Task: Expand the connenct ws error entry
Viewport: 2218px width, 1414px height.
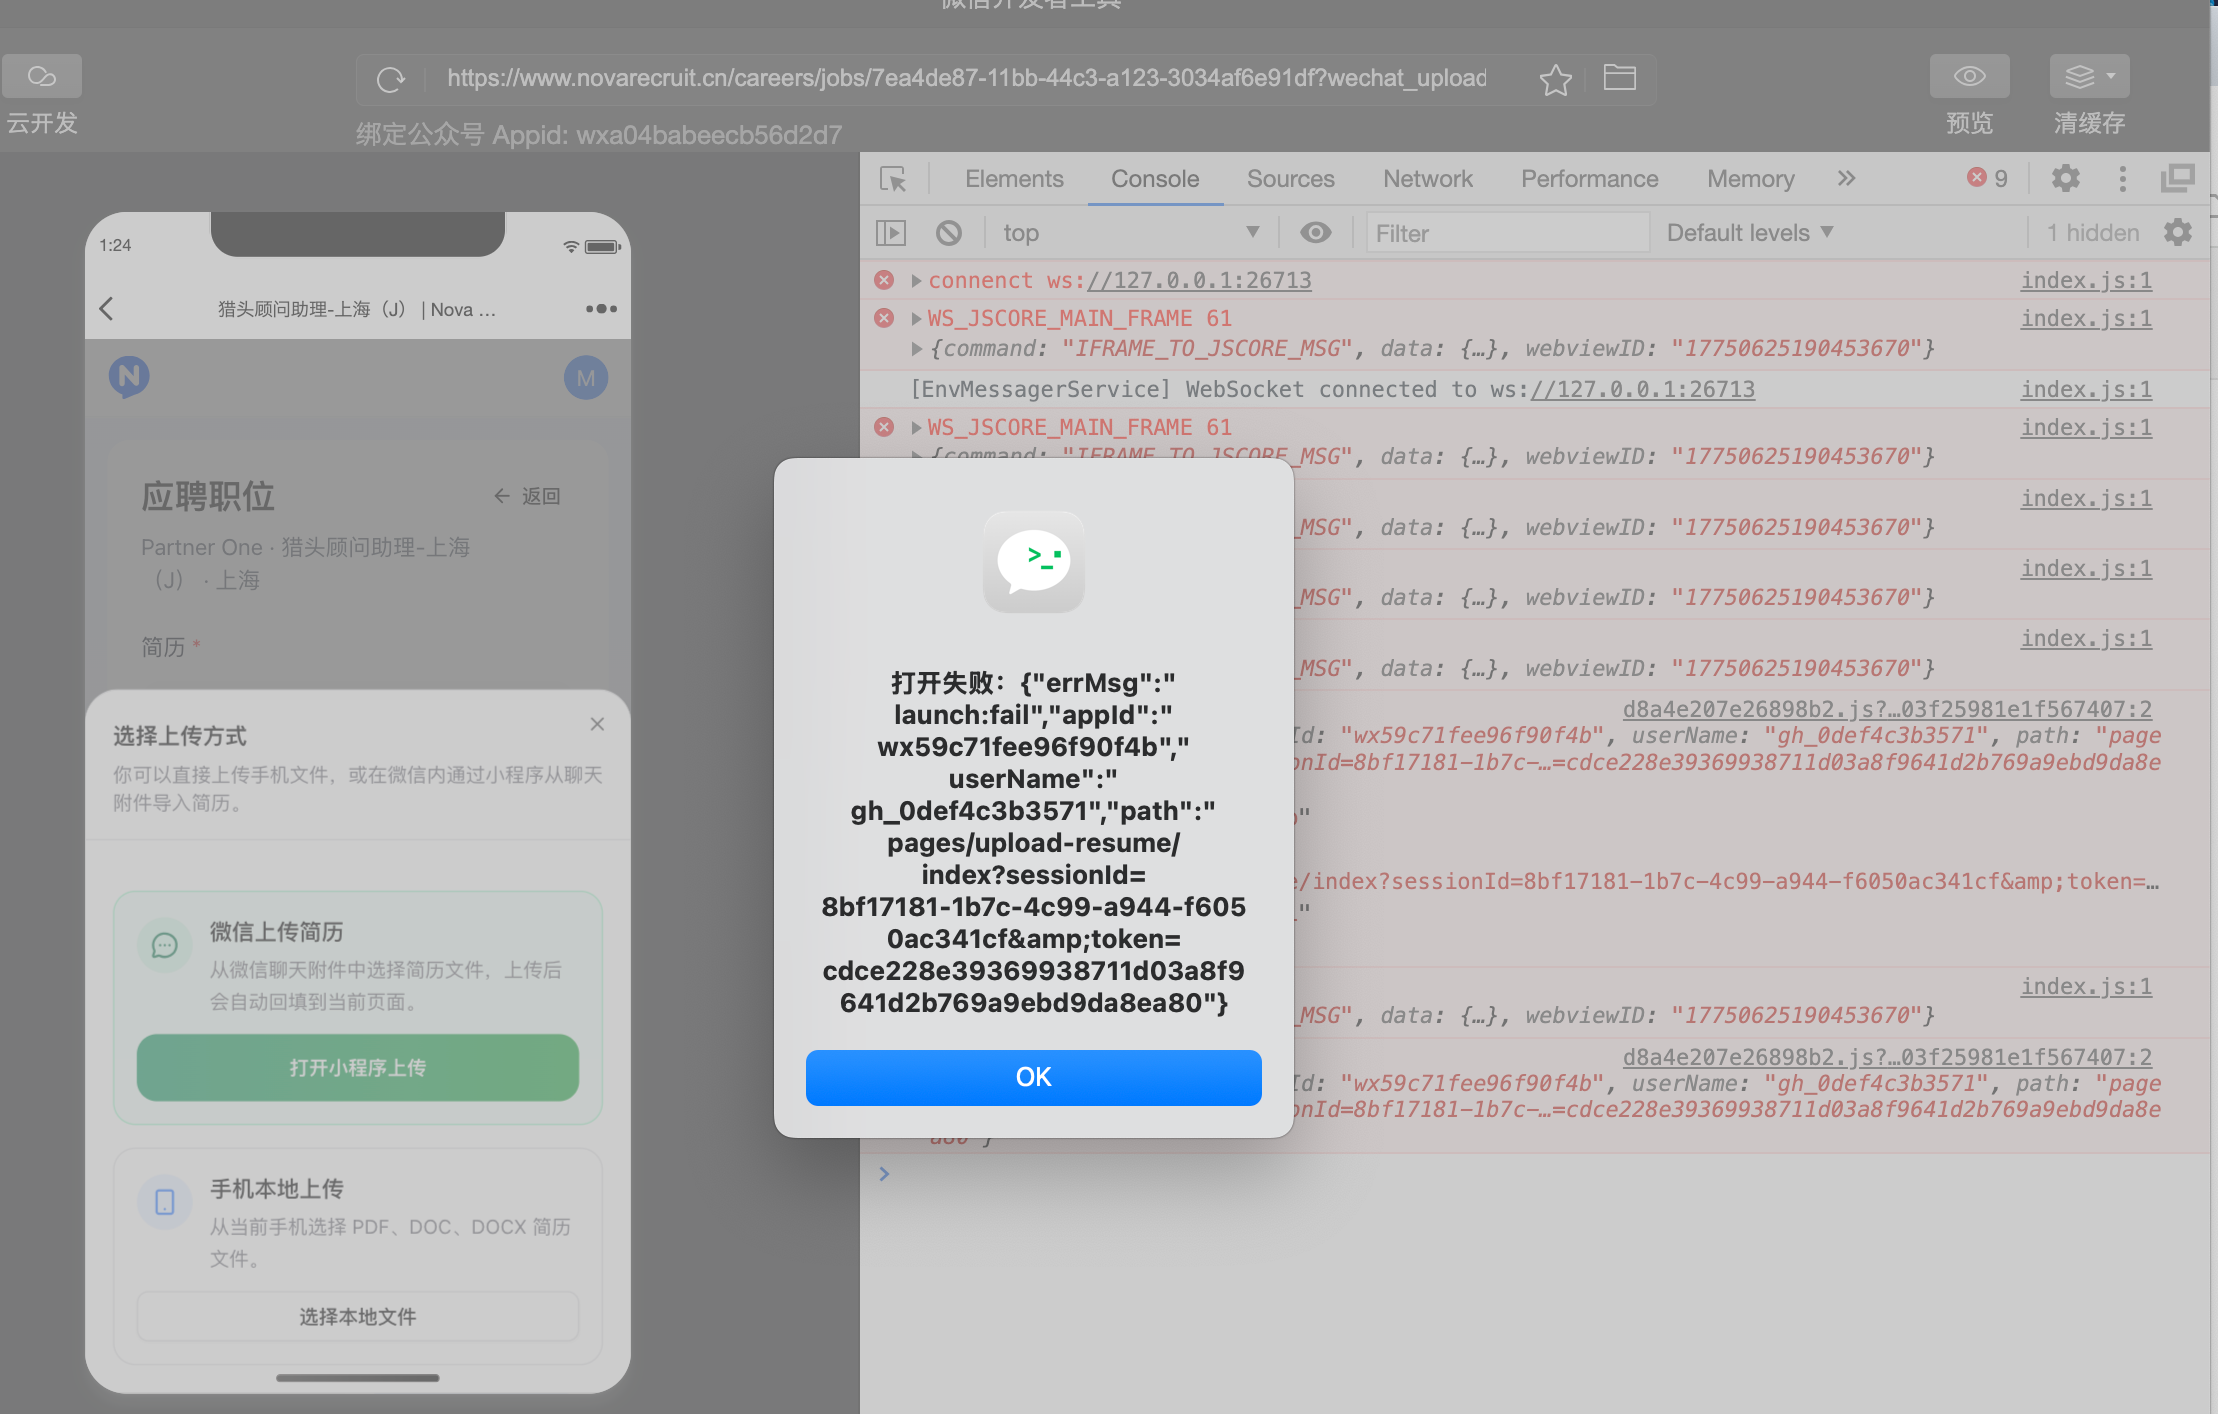Action: click(x=916, y=281)
